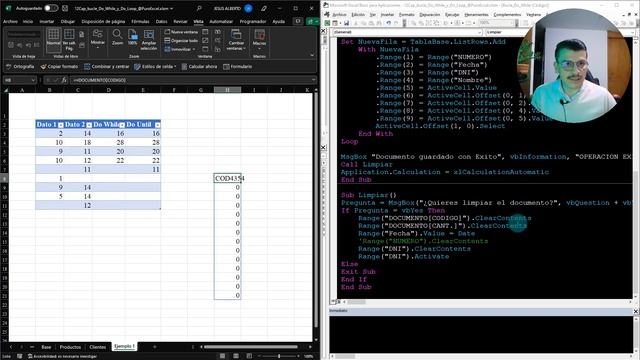The image size is (640, 360).
Task: Open Cambiar ventanas dropdown
Action: pyautogui.click(x=236, y=40)
